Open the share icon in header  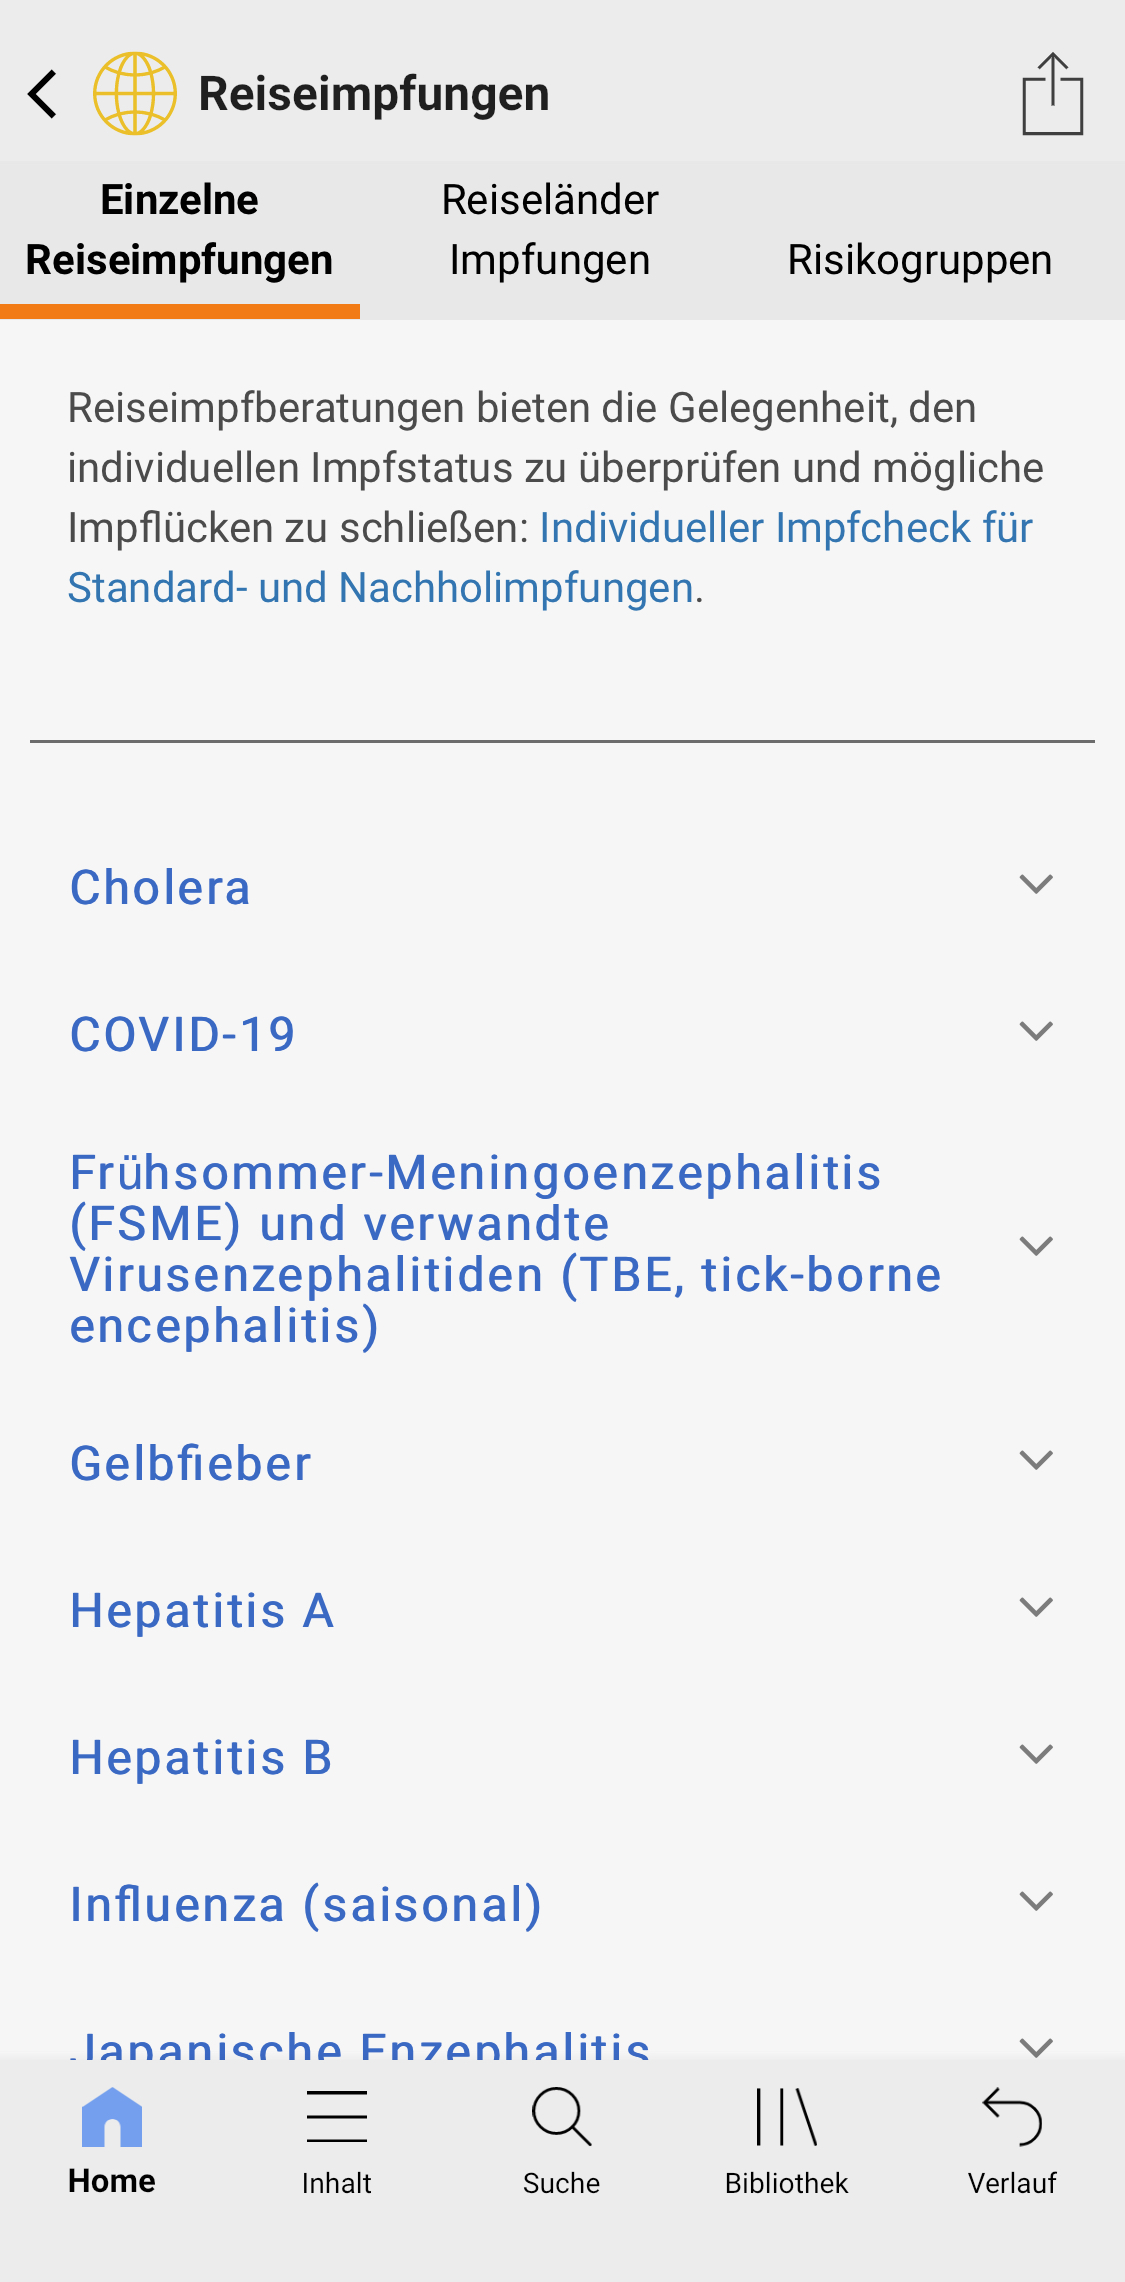pyautogui.click(x=1052, y=94)
